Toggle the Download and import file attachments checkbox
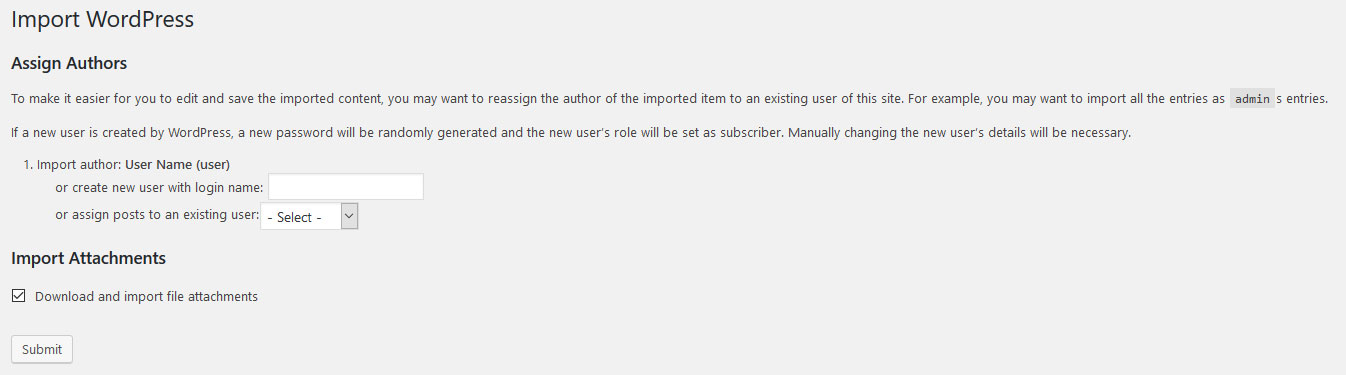Viewport: 1346px width, 375px height. (x=18, y=296)
